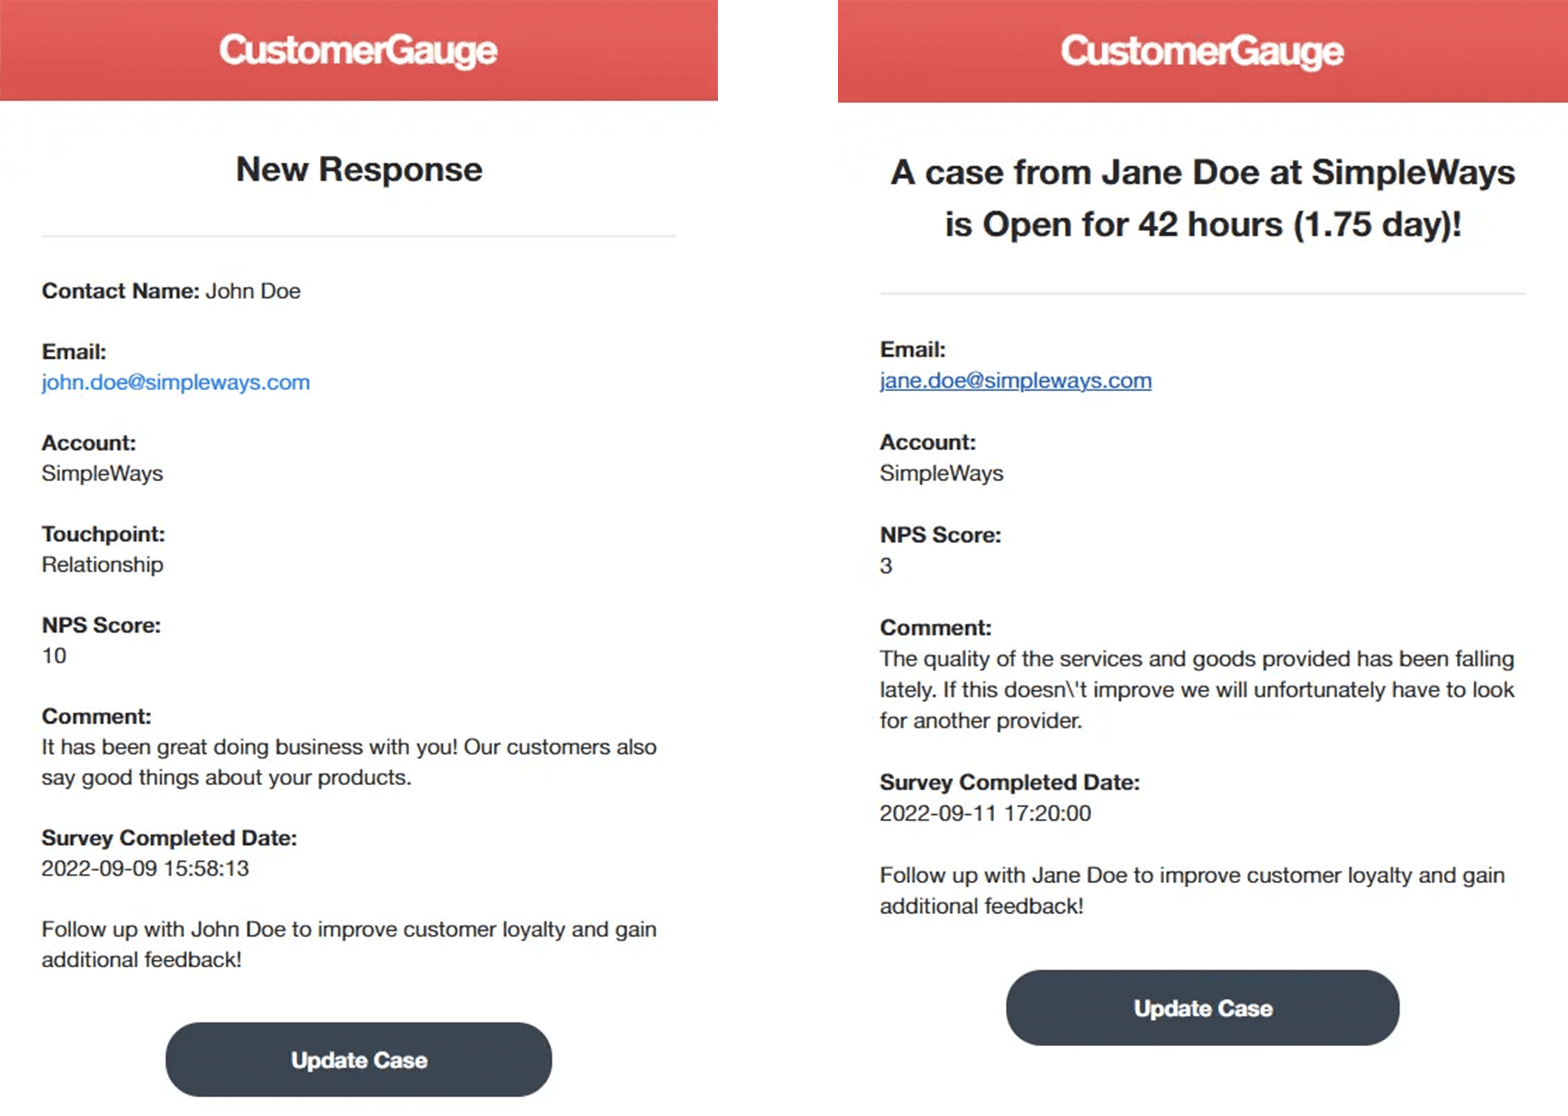The width and height of the screenshot is (1568, 1116).
Task: Click the date 2022-09-09 15:58:13
Action: [145, 869]
